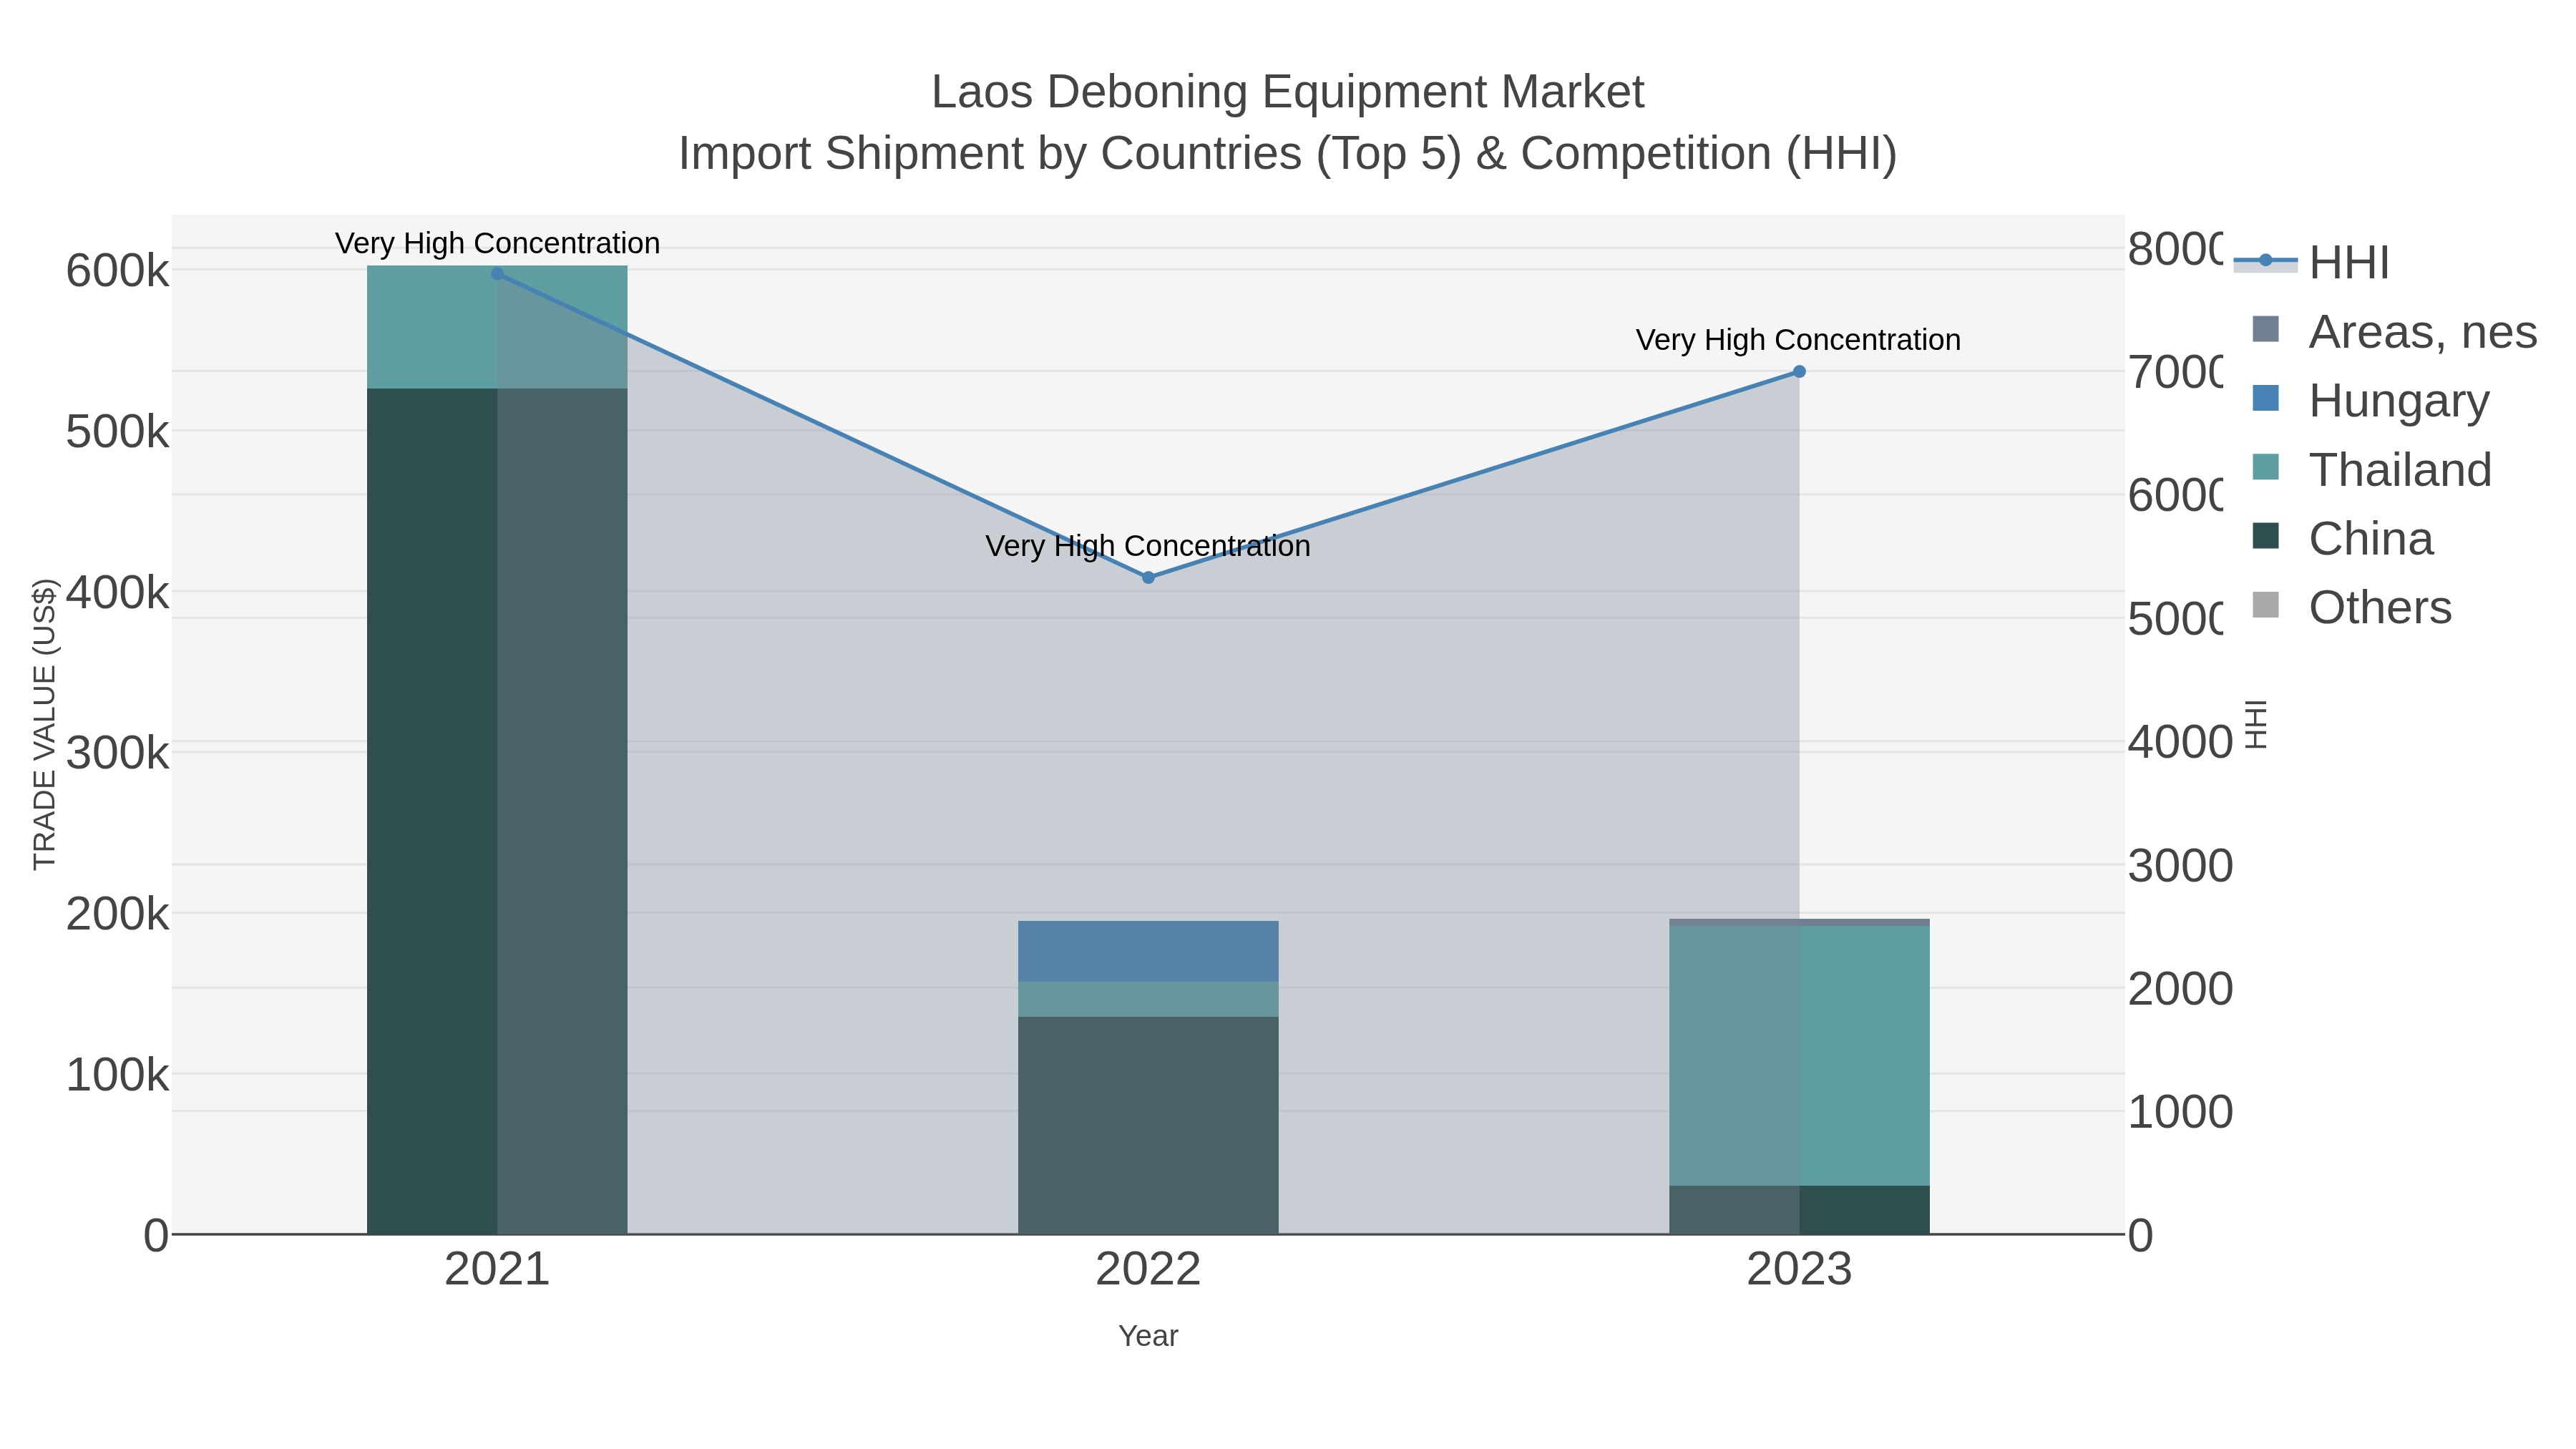Click the 100k y-axis tick label

pos(117,1075)
